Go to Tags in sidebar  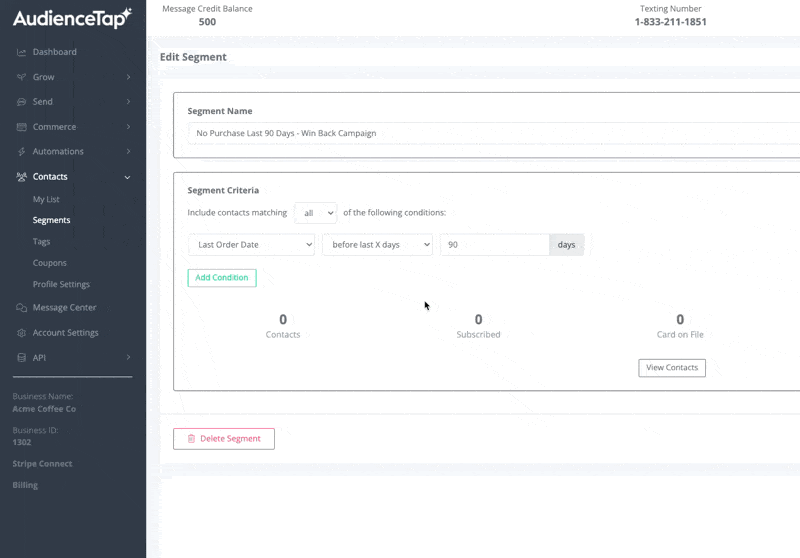41,242
